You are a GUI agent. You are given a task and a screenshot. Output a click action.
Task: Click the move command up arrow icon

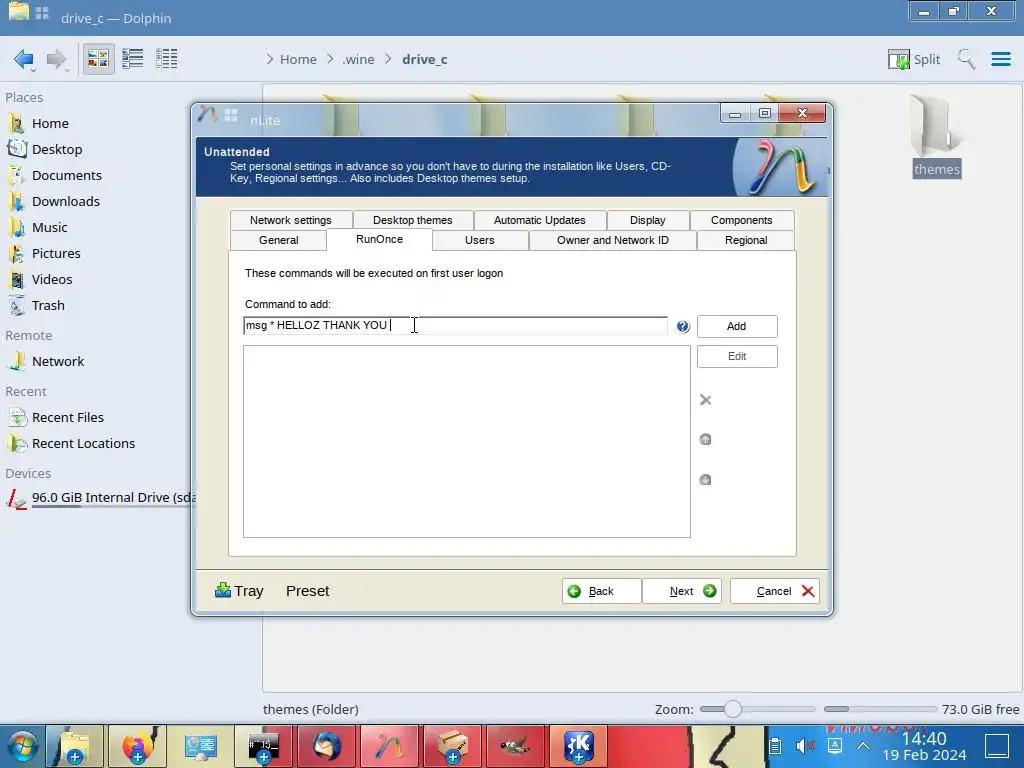[x=705, y=440]
